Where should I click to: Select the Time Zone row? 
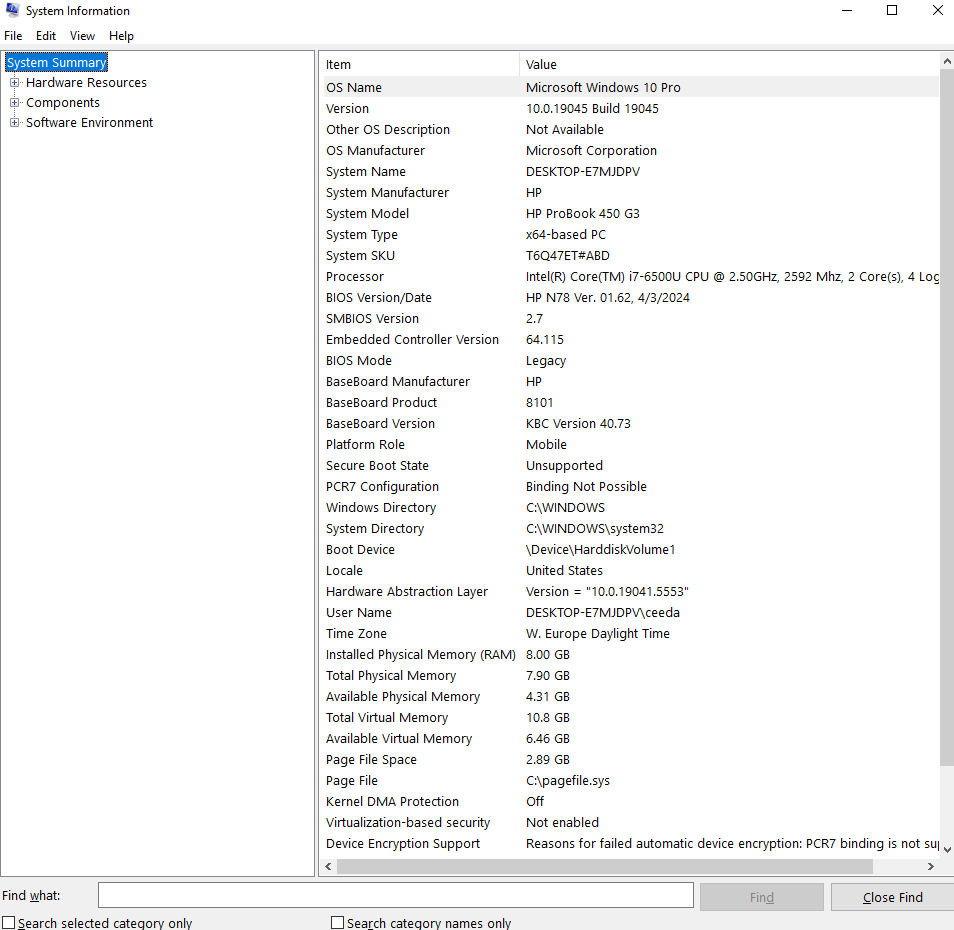coord(629,633)
